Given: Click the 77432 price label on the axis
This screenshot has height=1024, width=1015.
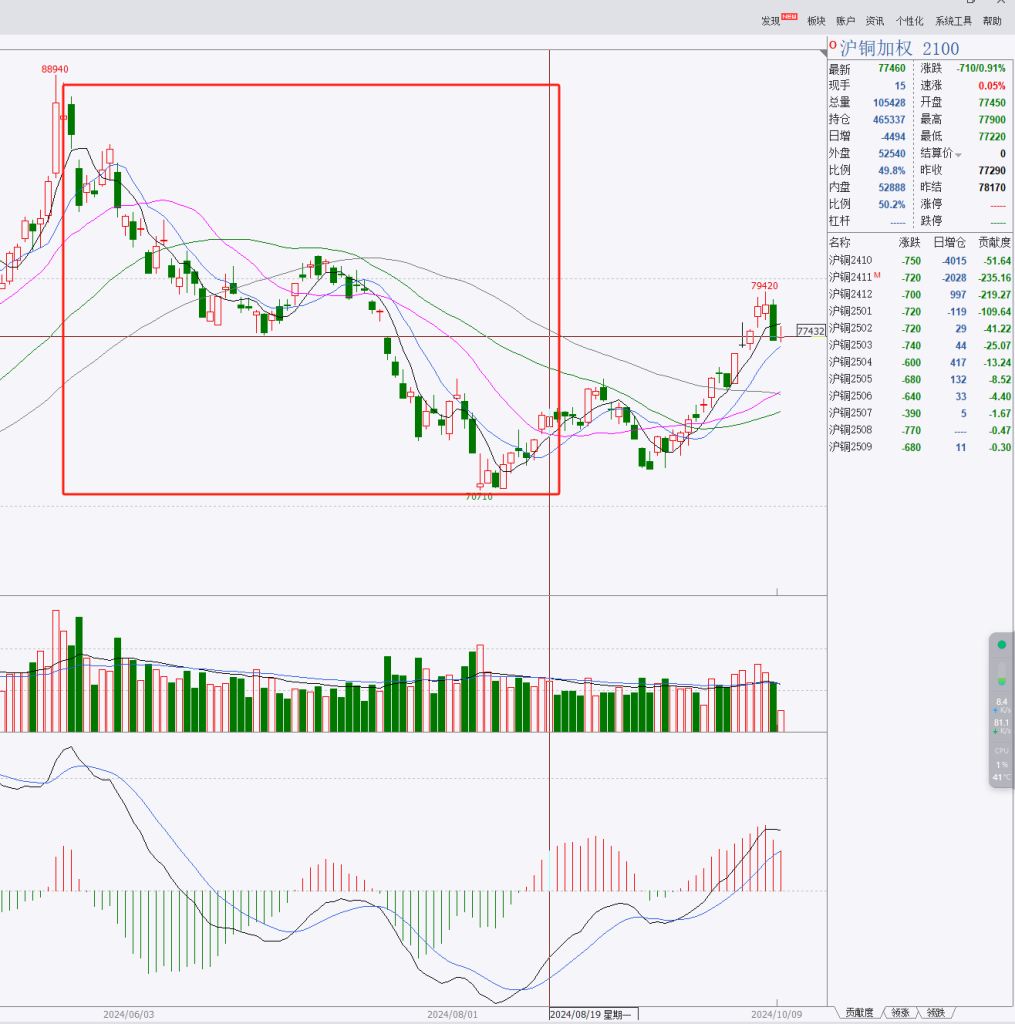Looking at the screenshot, I should click(810, 331).
